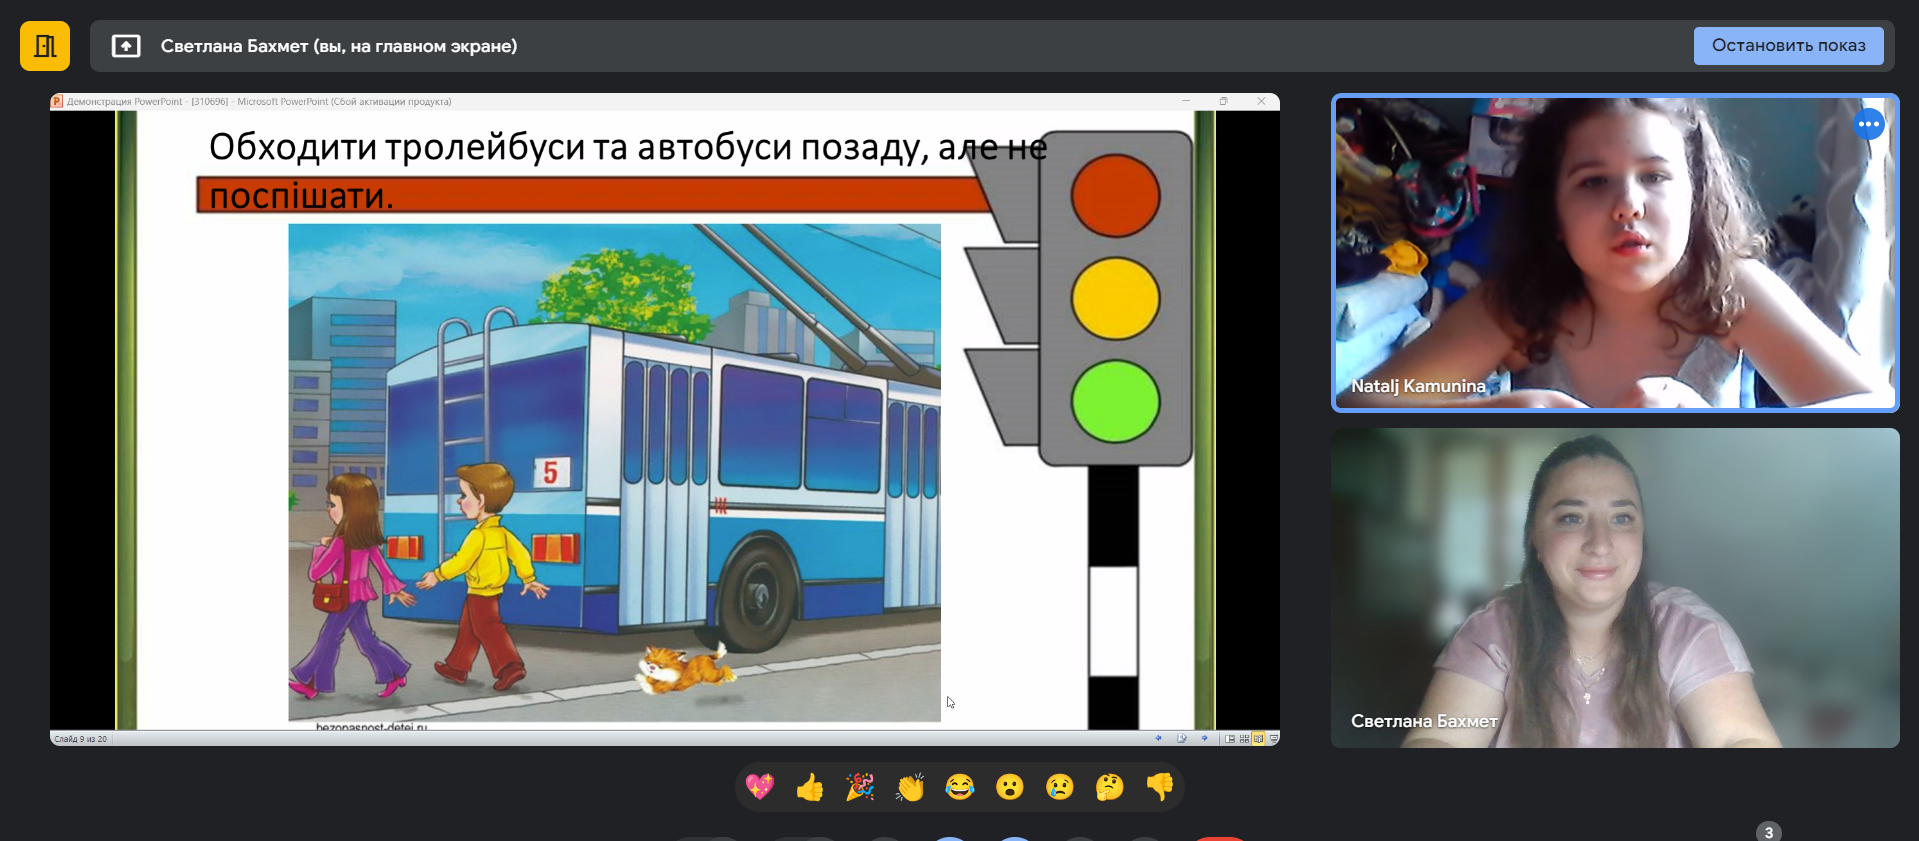Send the laughing with tears emoji
This screenshot has width=1919, height=841.
960,787
